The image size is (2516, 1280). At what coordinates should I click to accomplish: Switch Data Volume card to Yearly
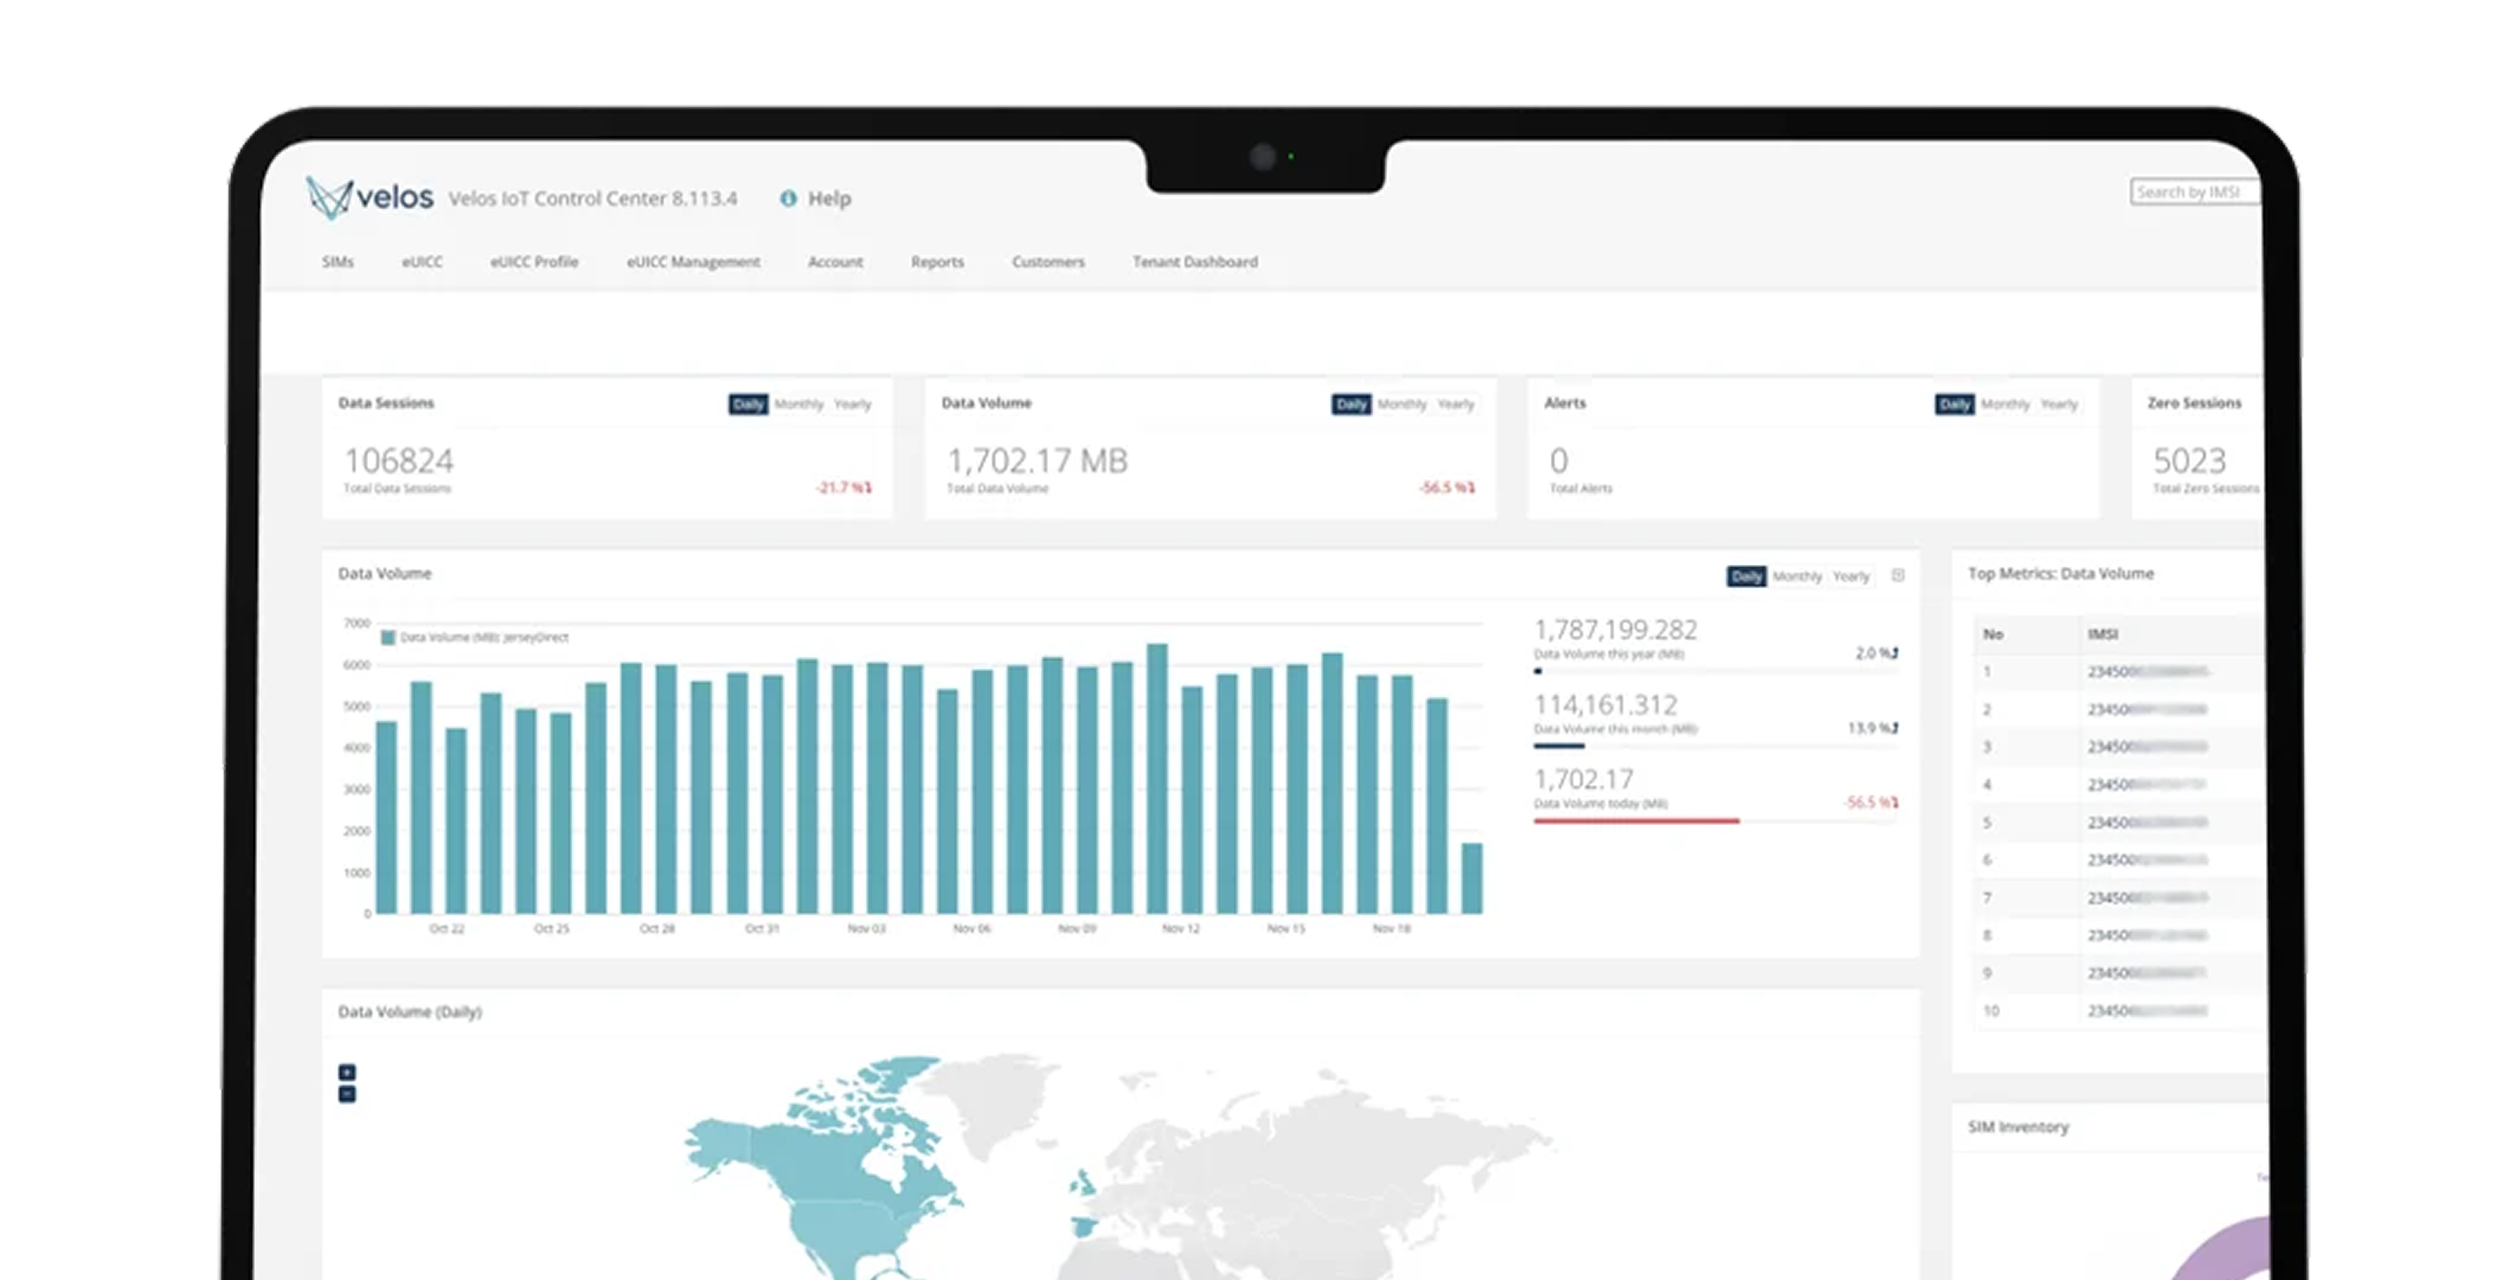click(x=1456, y=404)
